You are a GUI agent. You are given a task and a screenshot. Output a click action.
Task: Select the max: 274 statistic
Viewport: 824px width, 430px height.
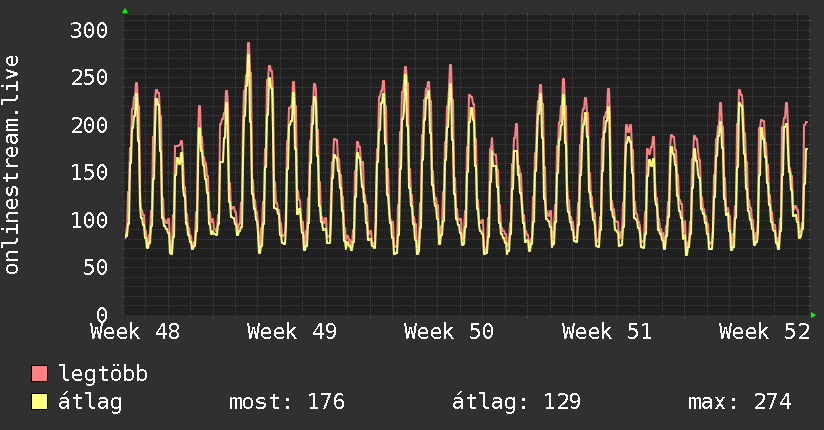pyautogui.click(x=740, y=402)
